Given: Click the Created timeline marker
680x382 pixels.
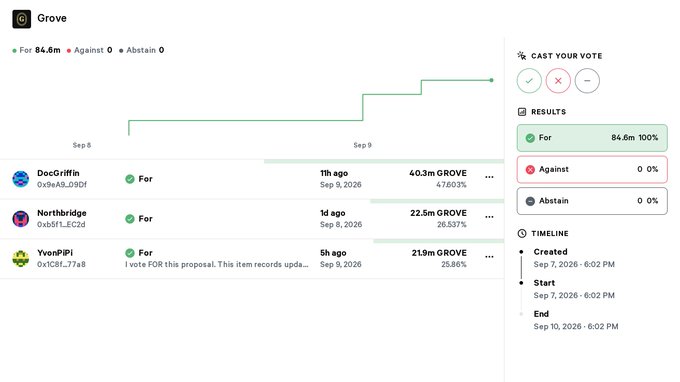Looking at the screenshot, I should click(521, 251).
